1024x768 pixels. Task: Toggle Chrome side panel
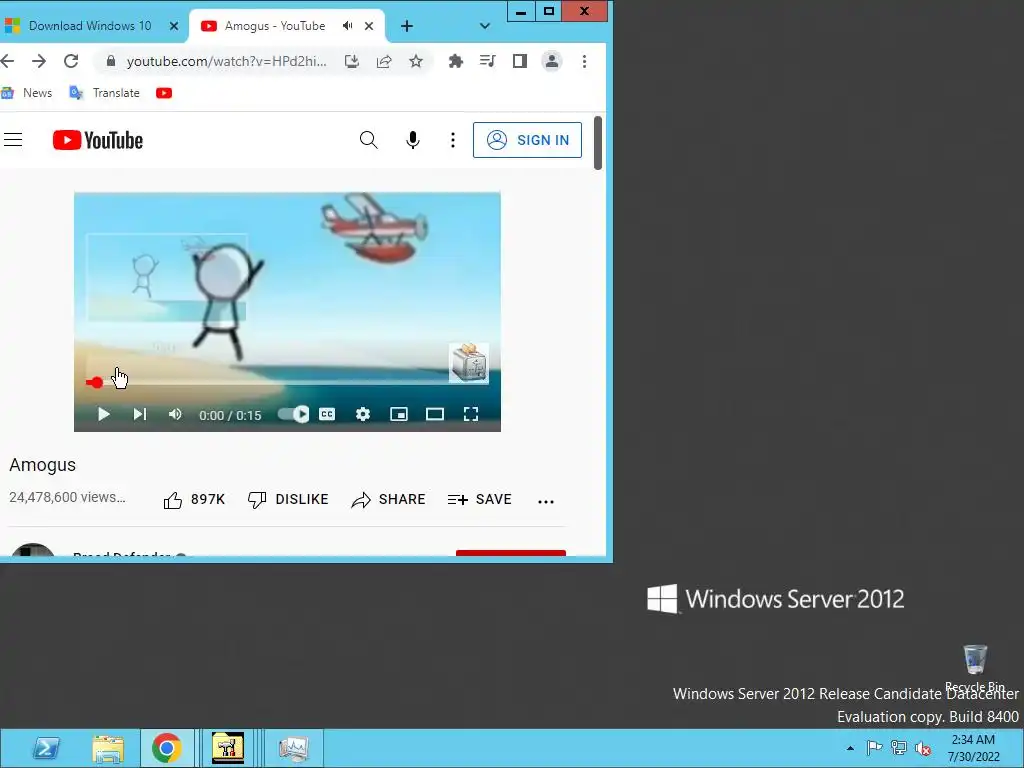[520, 61]
